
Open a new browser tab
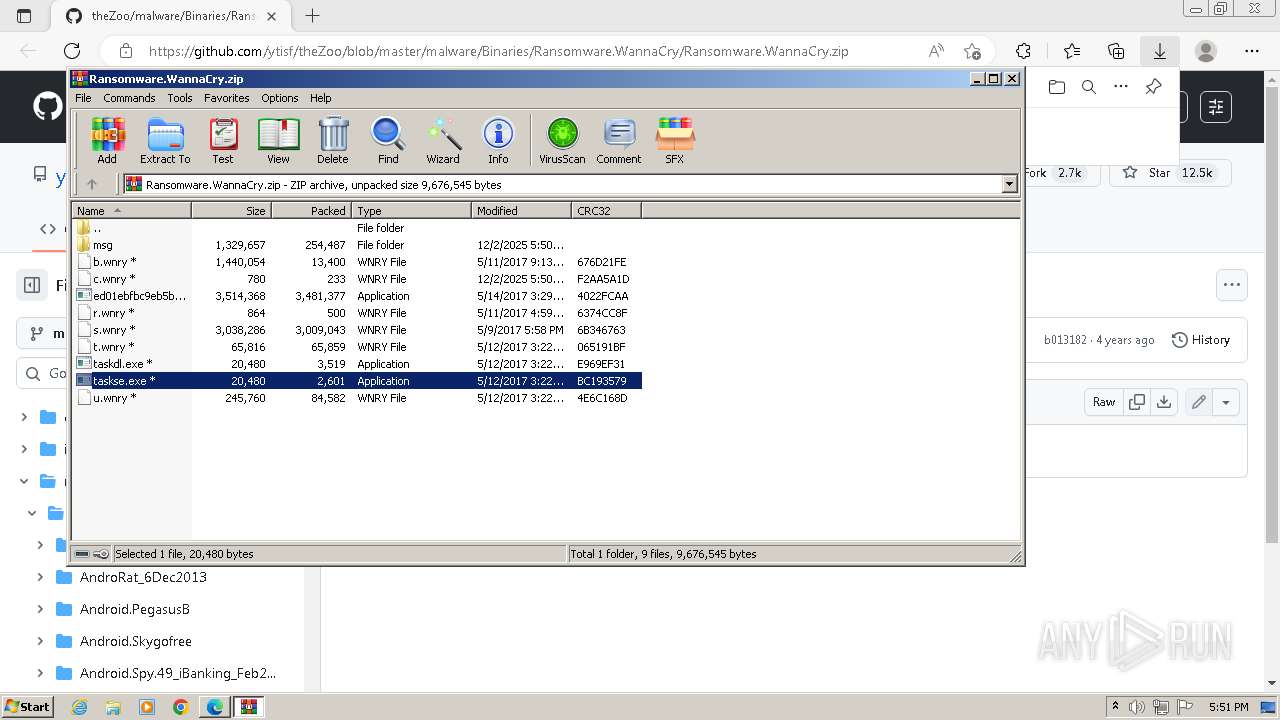[313, 16]
